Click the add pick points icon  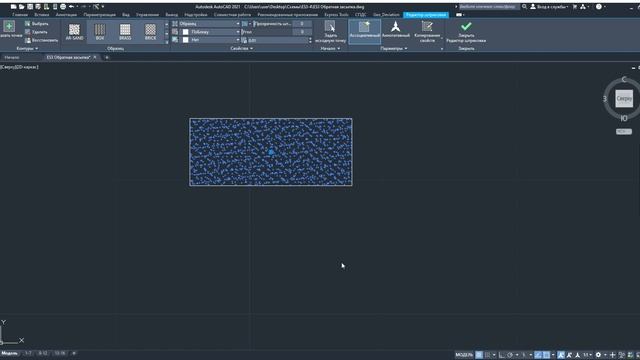(x=9, y=27)
